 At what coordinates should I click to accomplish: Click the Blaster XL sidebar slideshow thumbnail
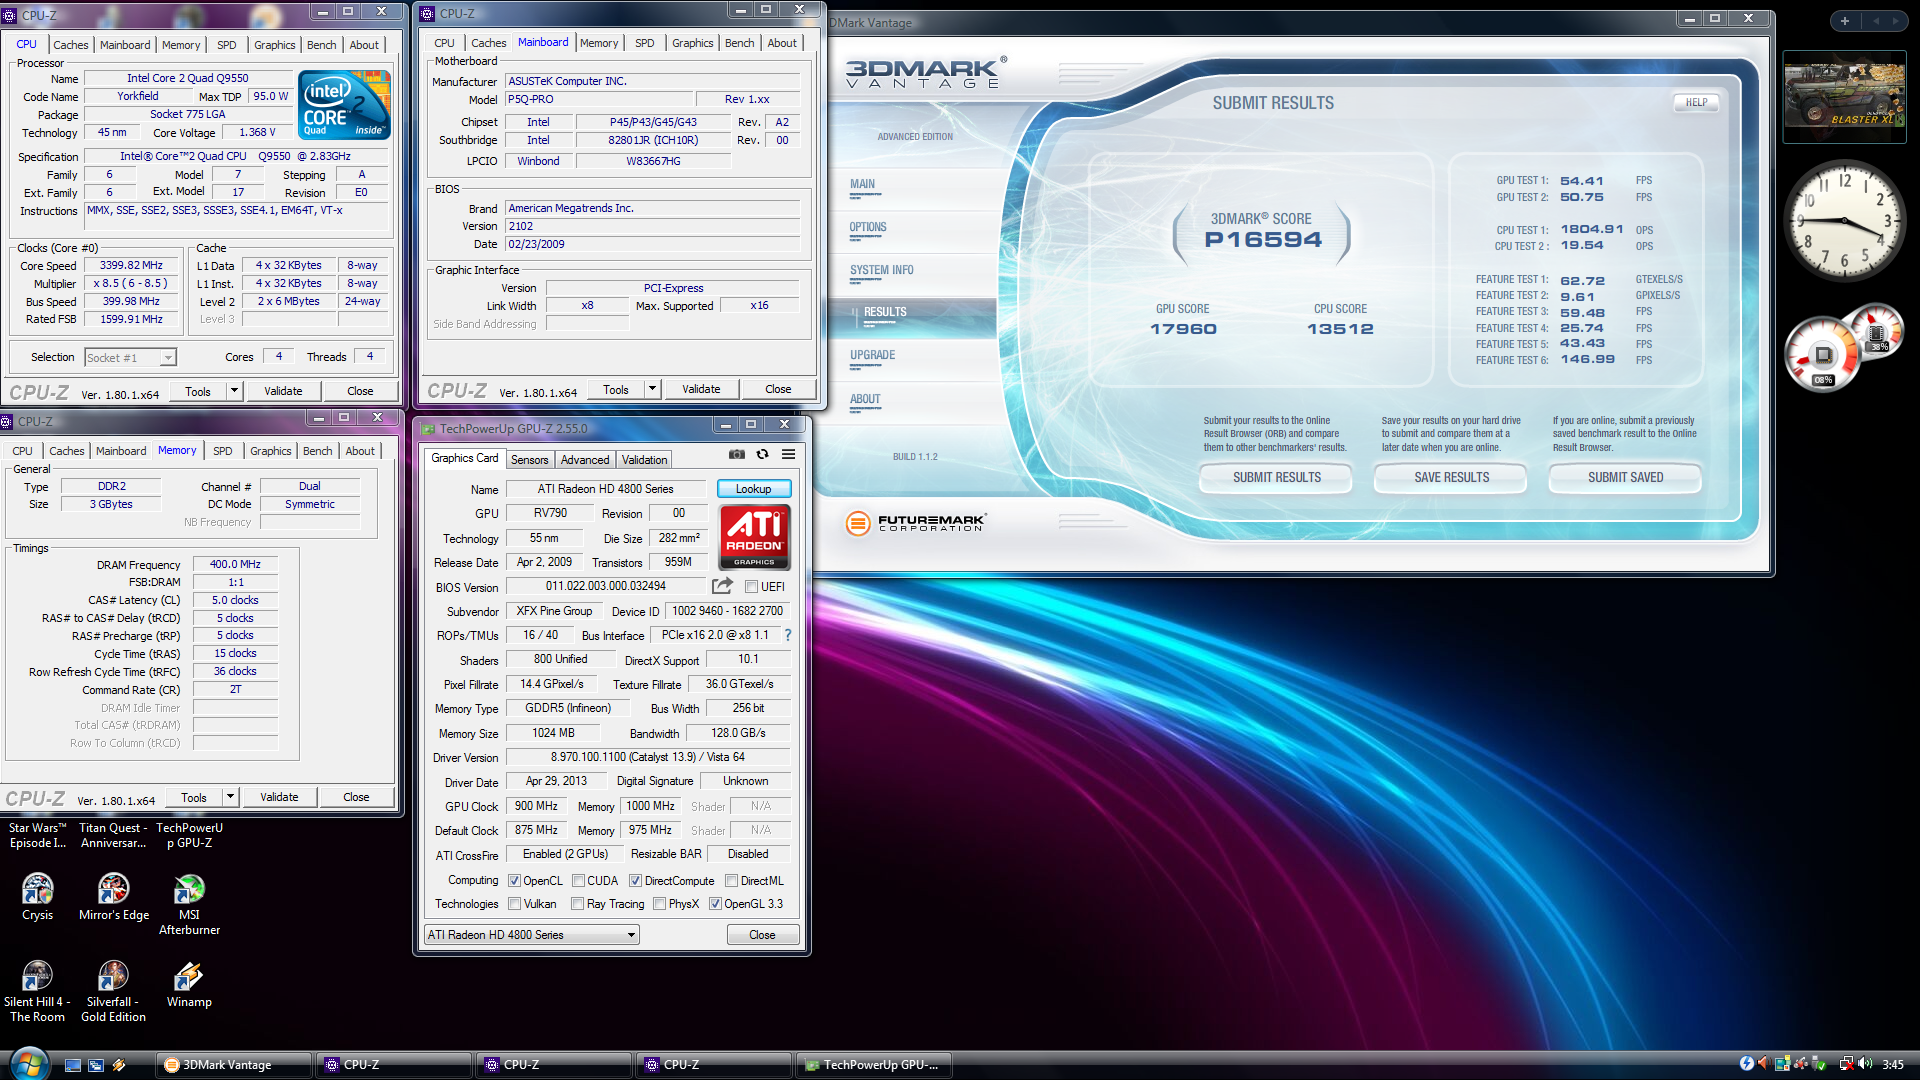1844,97
